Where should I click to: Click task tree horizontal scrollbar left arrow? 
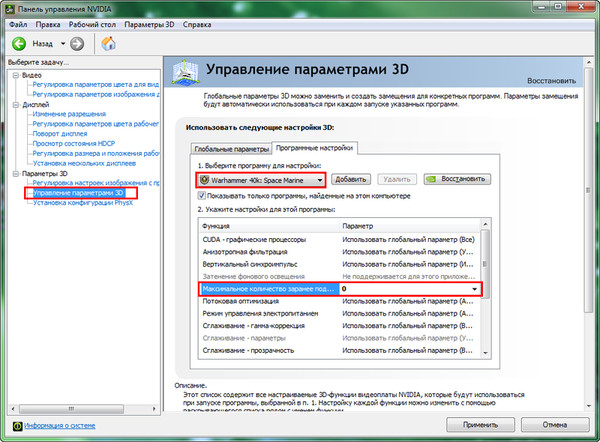pos(13,409)
